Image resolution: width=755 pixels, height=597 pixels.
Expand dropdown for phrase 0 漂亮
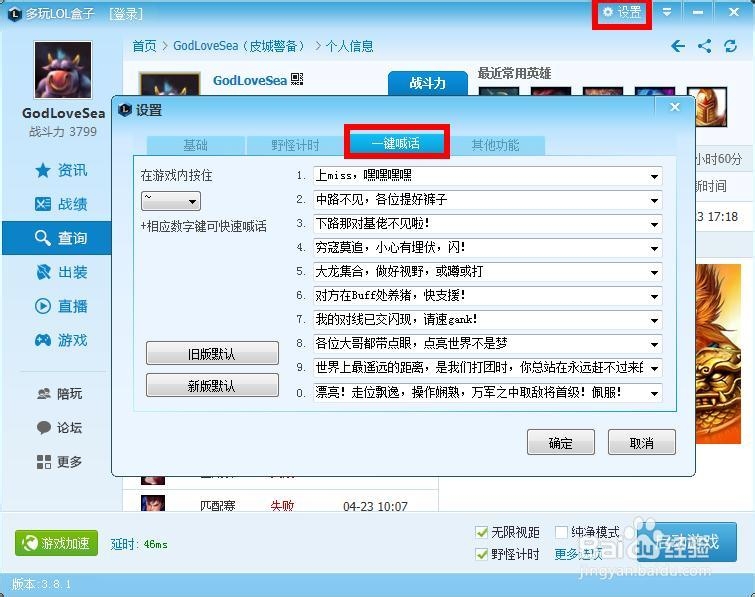(x=654, y=393)
